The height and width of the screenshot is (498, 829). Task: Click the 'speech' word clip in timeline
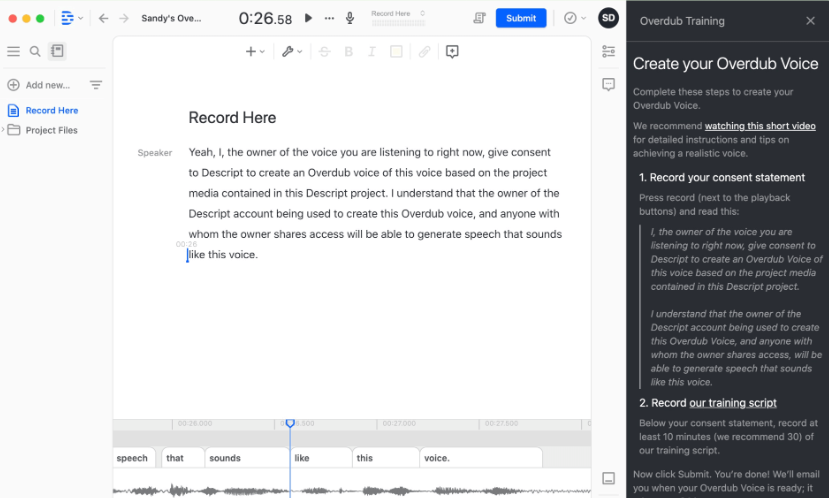[134, 458]
